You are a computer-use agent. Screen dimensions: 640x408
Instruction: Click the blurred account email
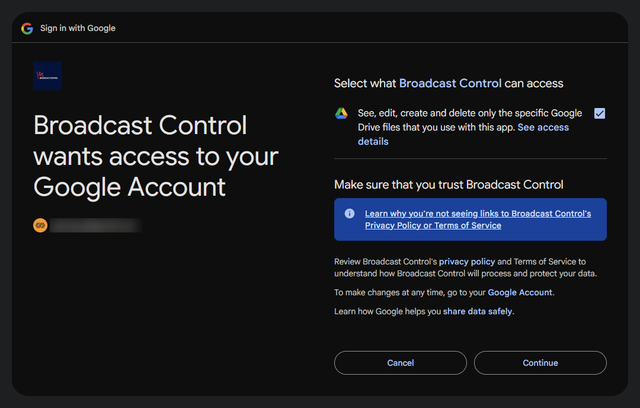96,225
